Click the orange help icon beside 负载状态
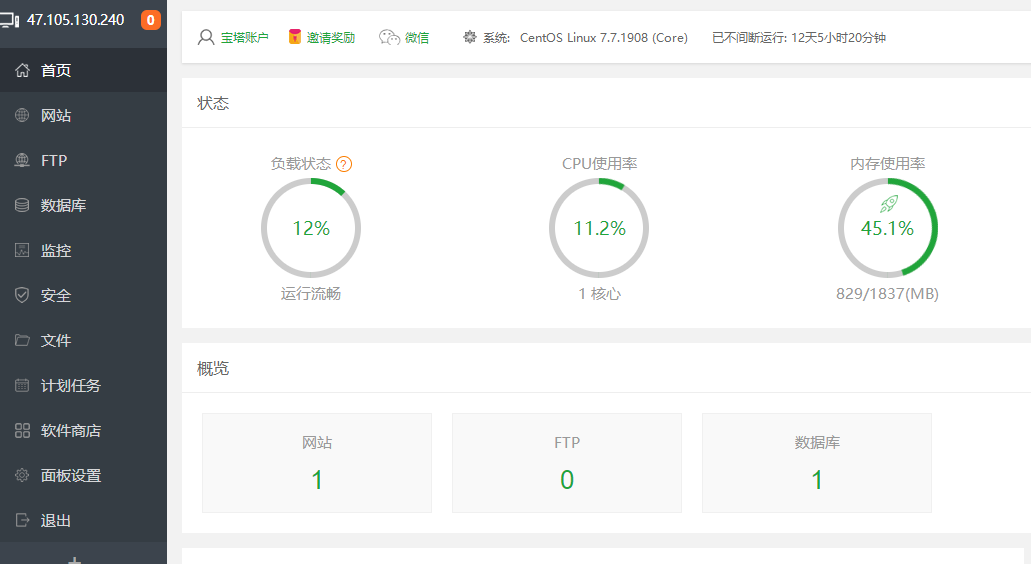The width and height of the screenshot is (1031, 564). [x=344, y=164]
